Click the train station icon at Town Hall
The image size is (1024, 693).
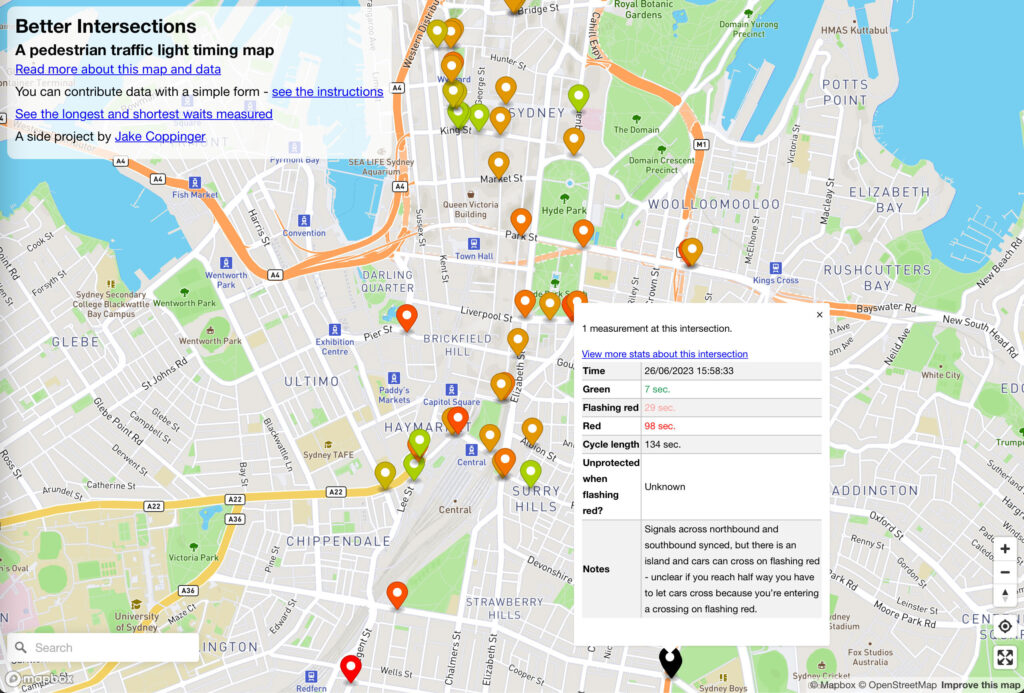pyautogui.click(x=473, y=243)
